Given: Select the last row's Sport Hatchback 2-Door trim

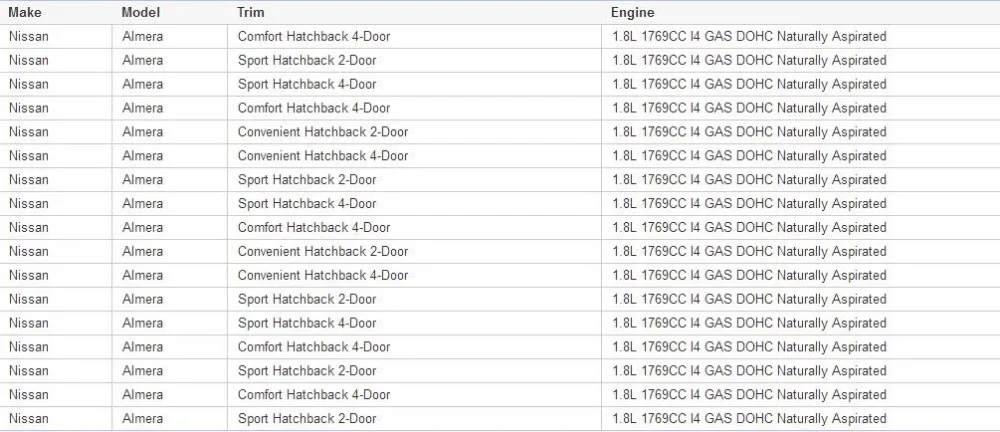Looking at the screenshot, I should pyautogui.click(x=307, y=419).
